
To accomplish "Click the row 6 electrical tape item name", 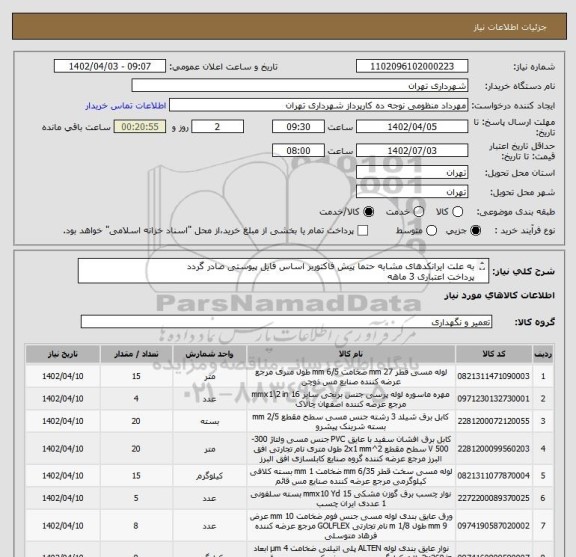I will [351, 499].
